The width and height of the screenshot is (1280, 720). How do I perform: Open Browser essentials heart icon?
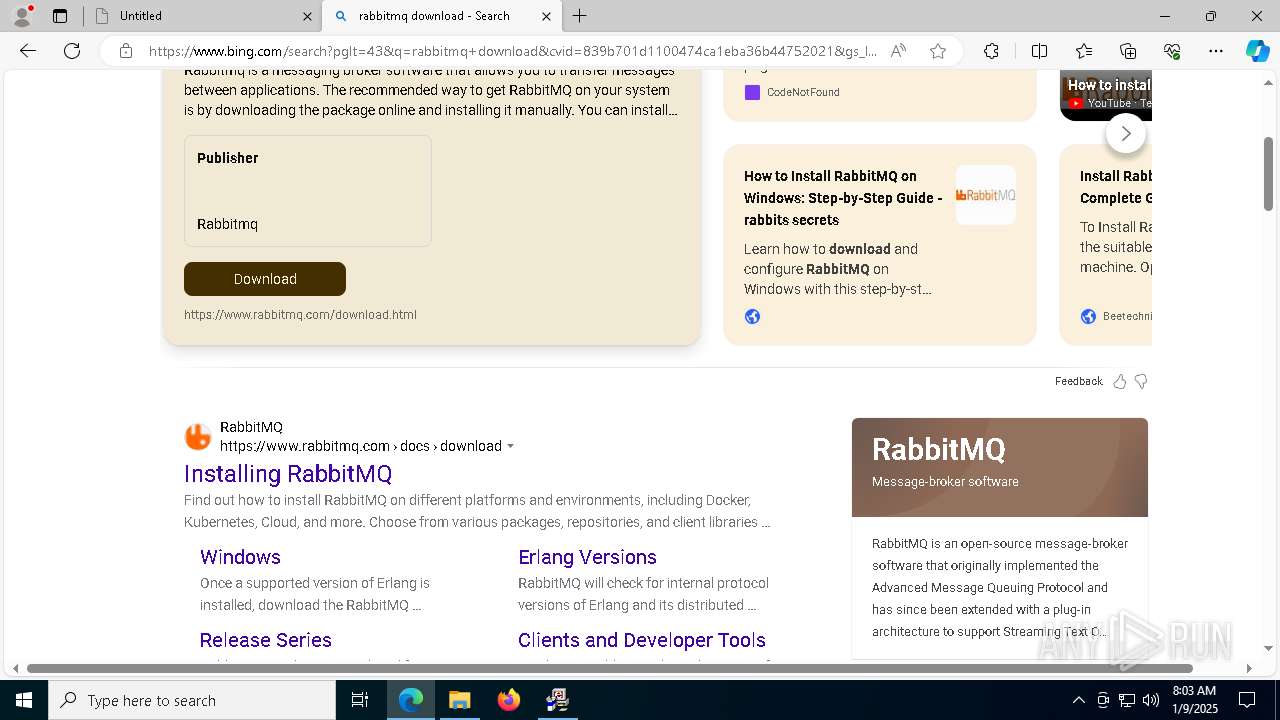[1172, 51]
